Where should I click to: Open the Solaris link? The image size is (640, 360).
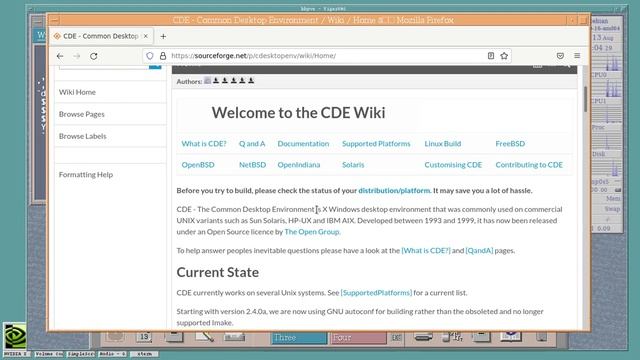(353, 165)
